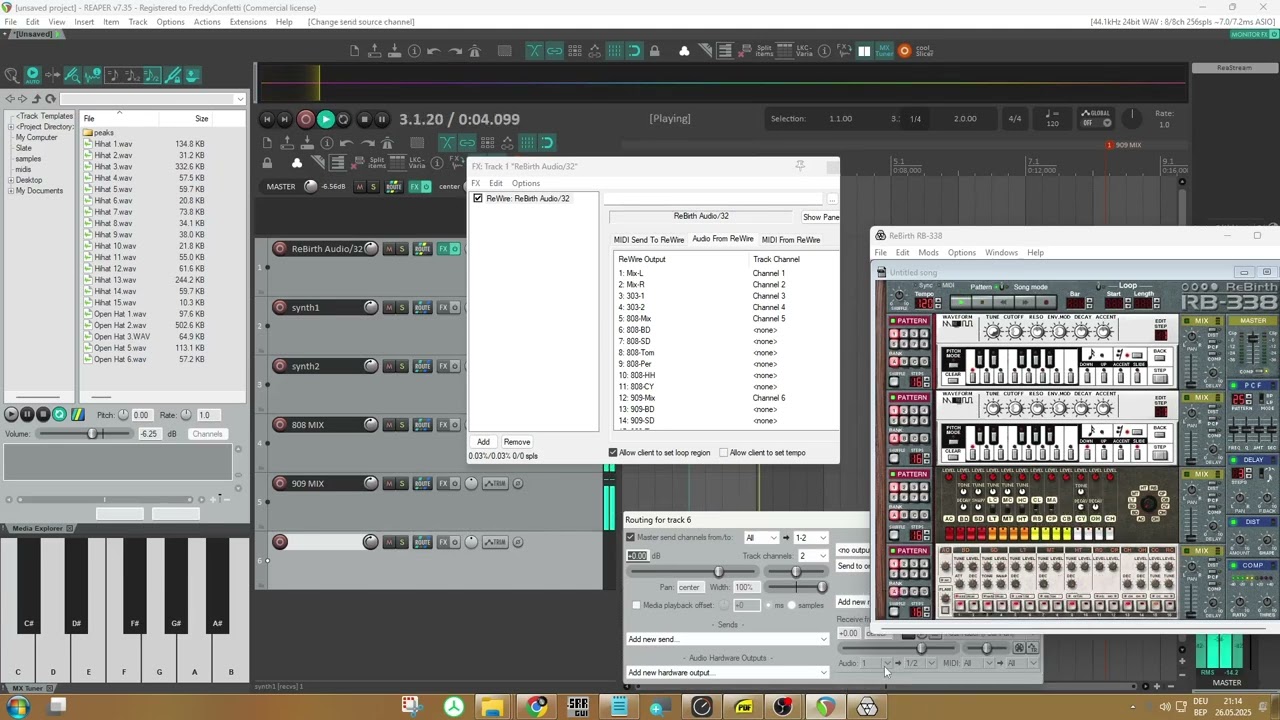Expand Track Templates tree item
1280x720 pixels.
pyautogui.click(x=45, y=116)
